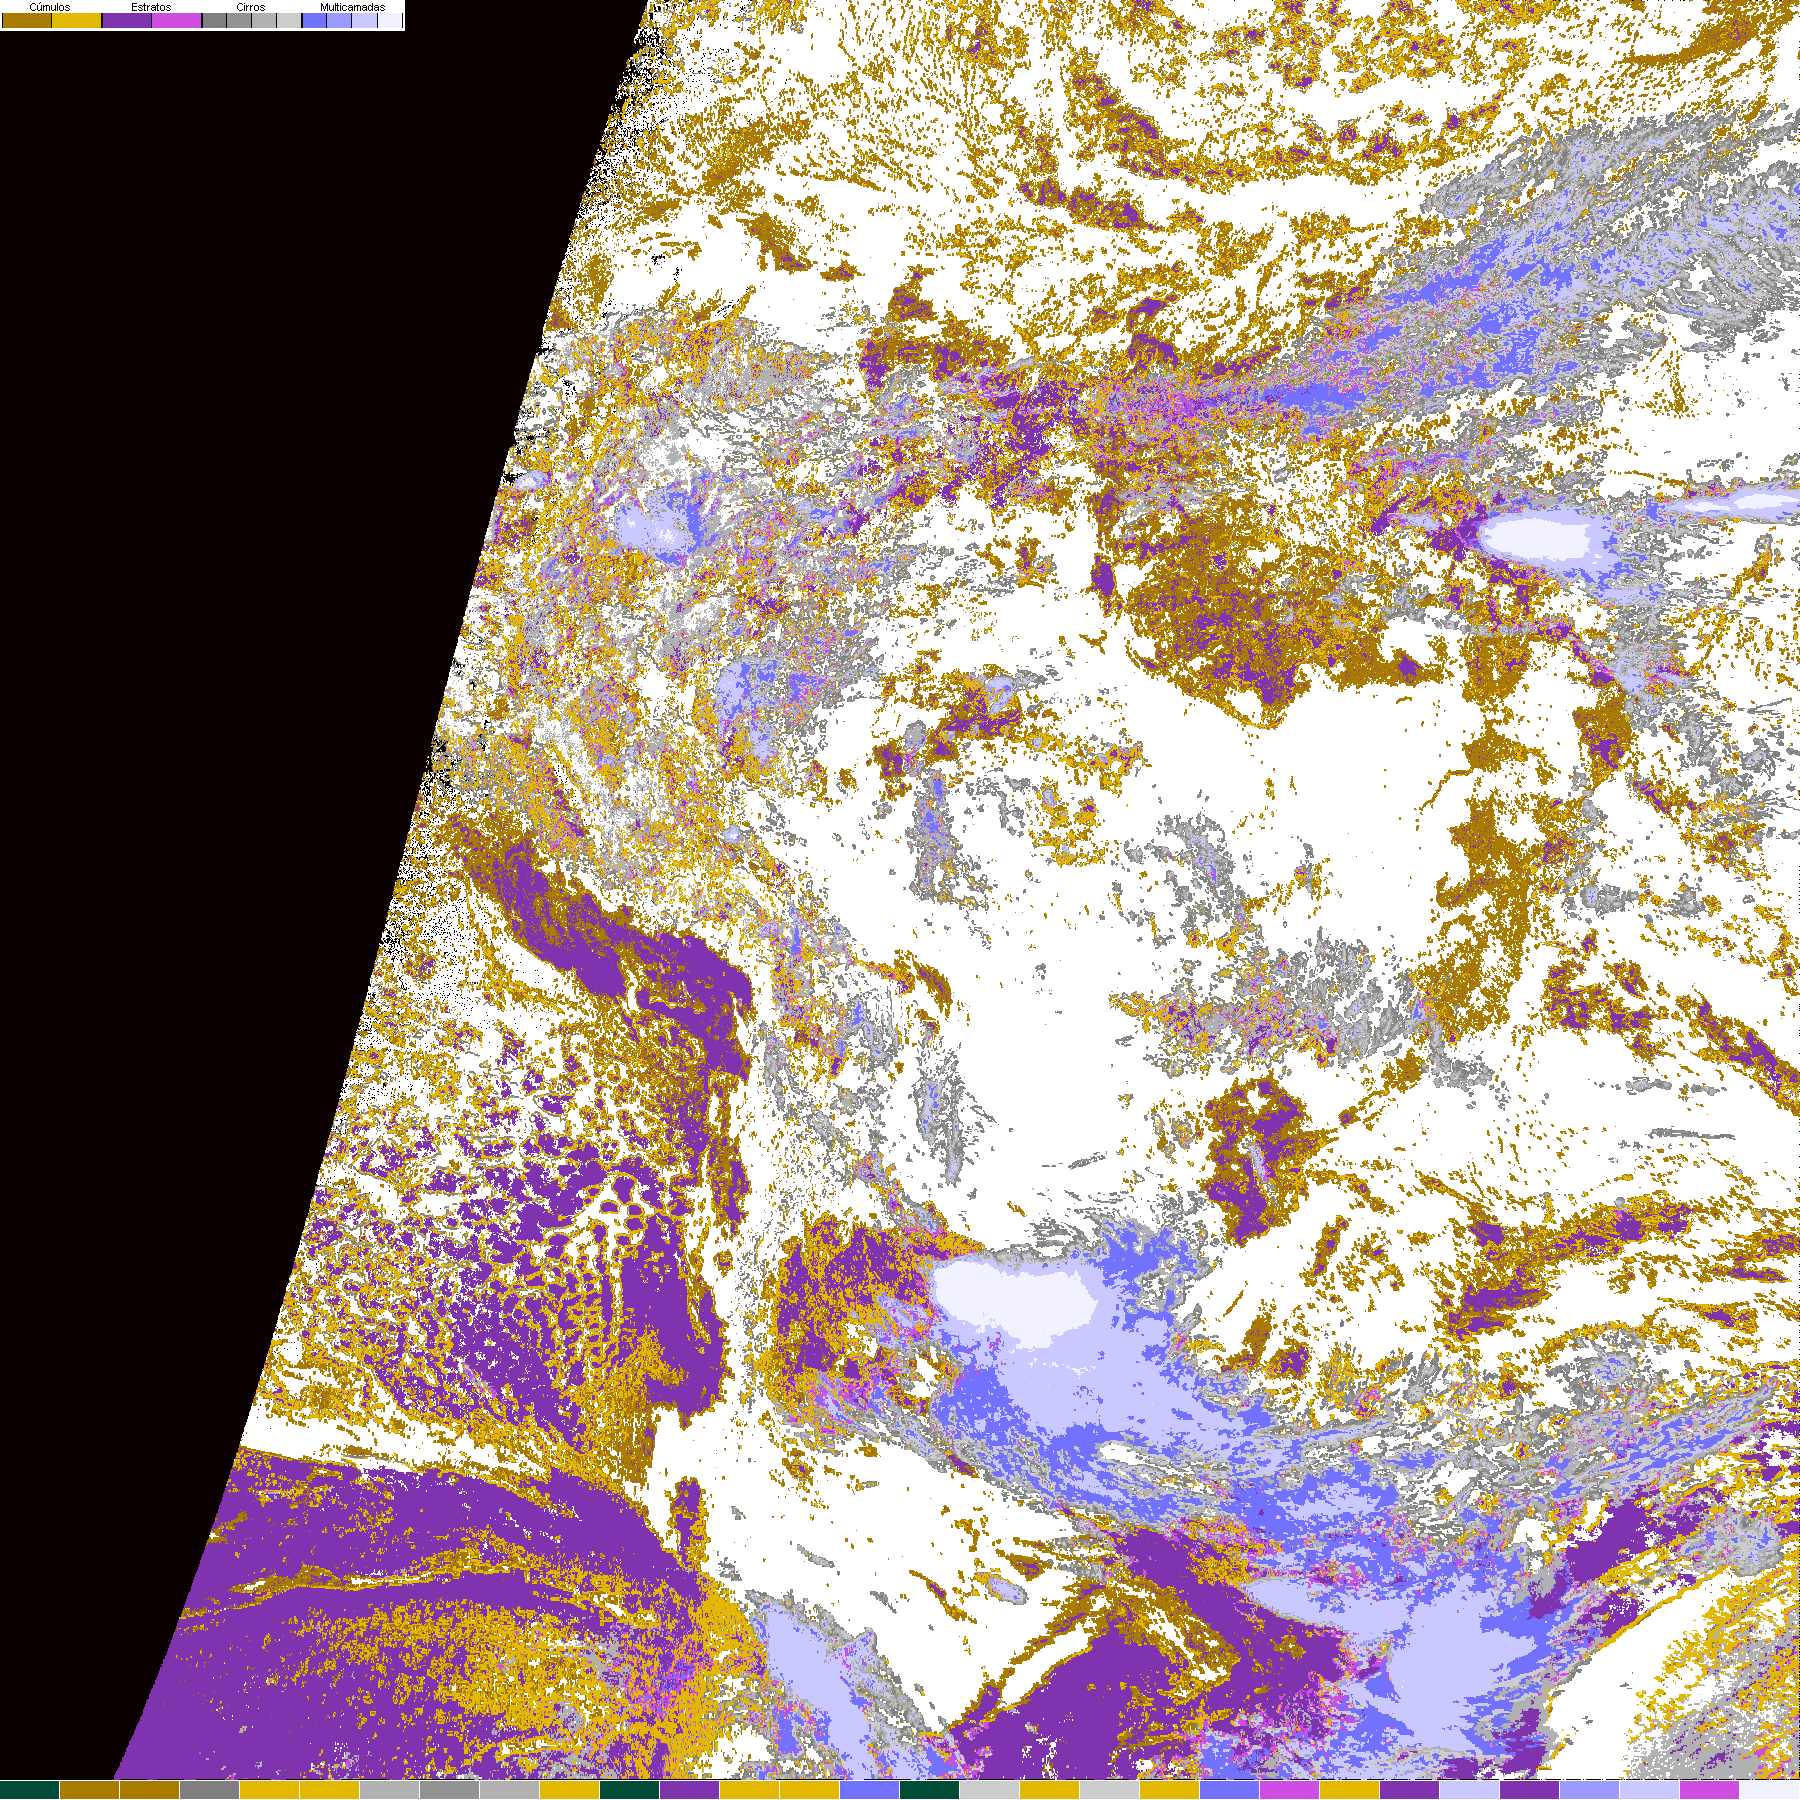
Task: Click the Cirros legend label
Action: tap(250, 7)
